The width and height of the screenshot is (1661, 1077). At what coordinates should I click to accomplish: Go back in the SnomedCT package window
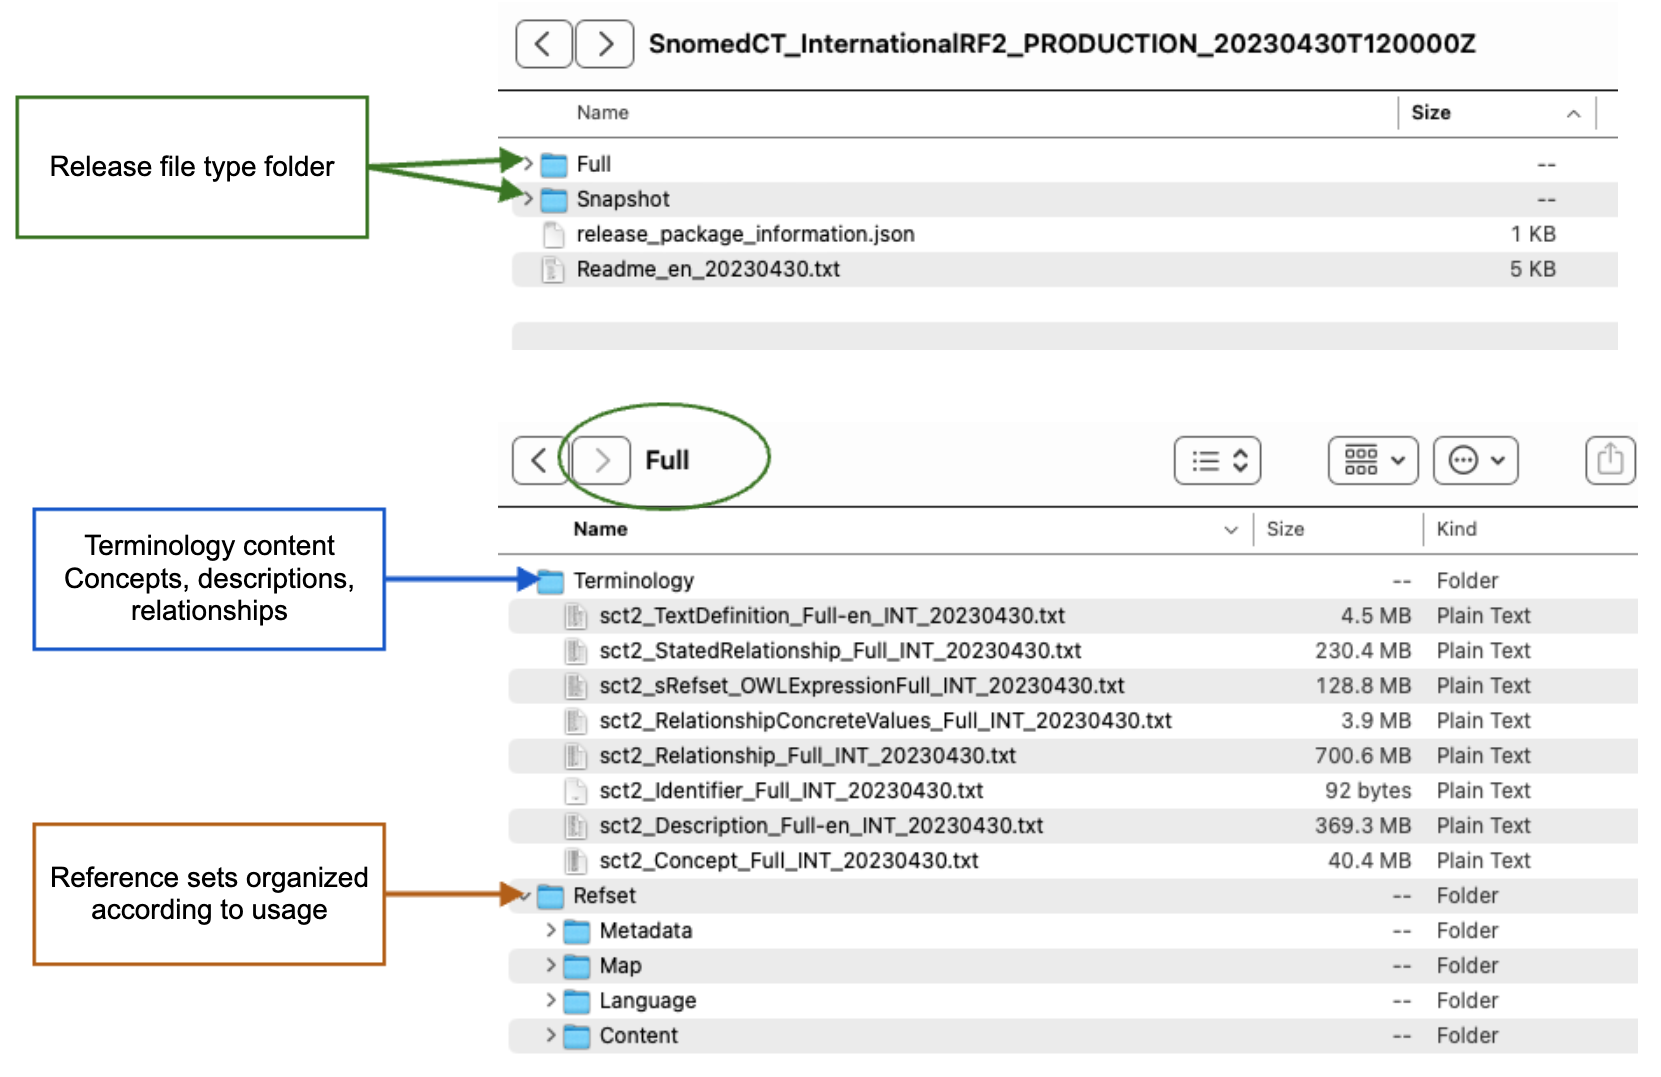coord(544,44)
